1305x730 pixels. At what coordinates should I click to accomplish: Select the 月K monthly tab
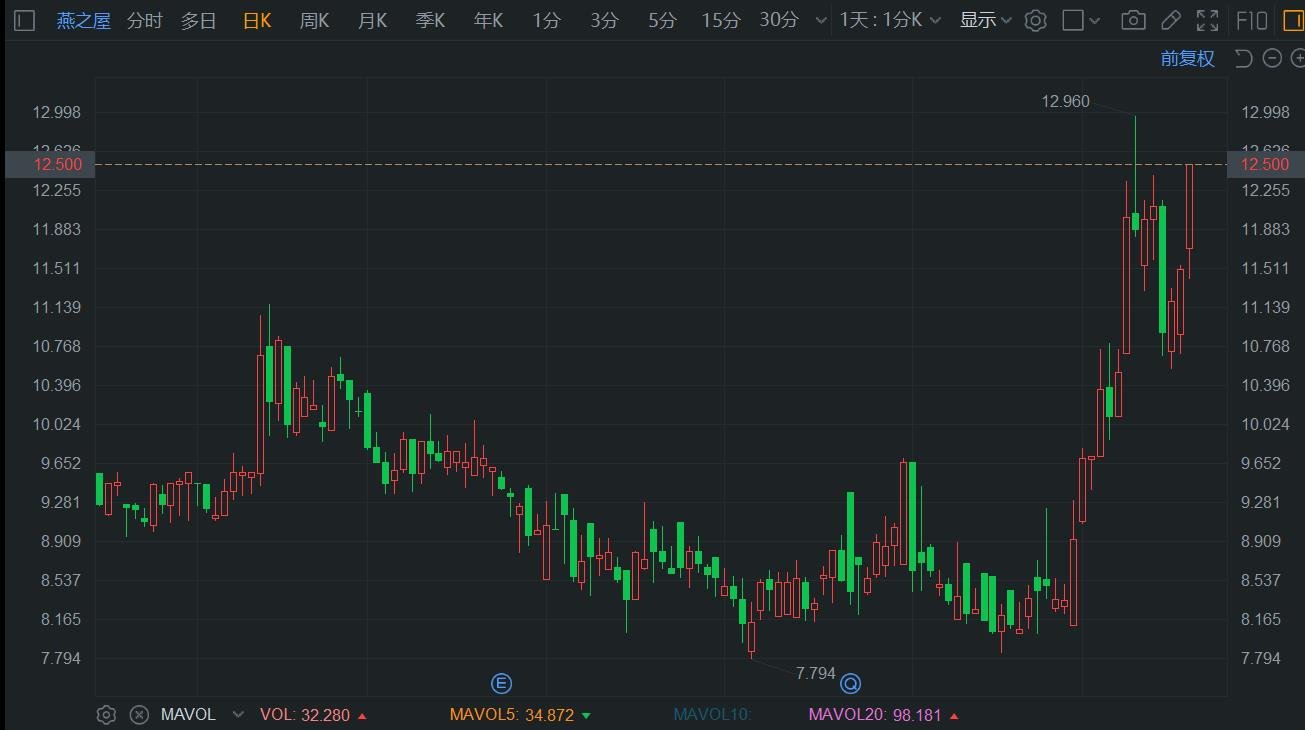[372, 20]
